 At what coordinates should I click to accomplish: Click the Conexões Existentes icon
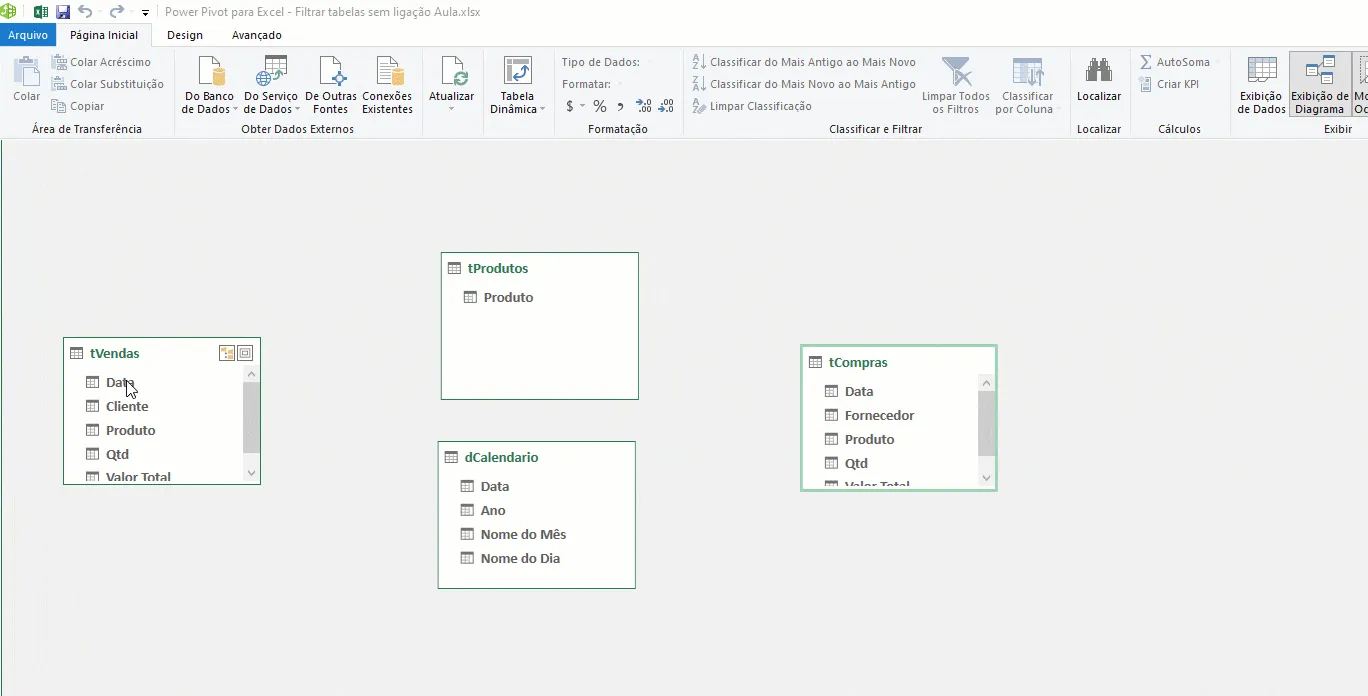[388, 72]
